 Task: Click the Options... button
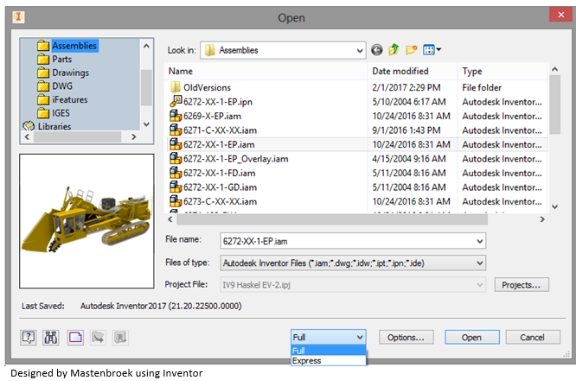tap(406, 337)
